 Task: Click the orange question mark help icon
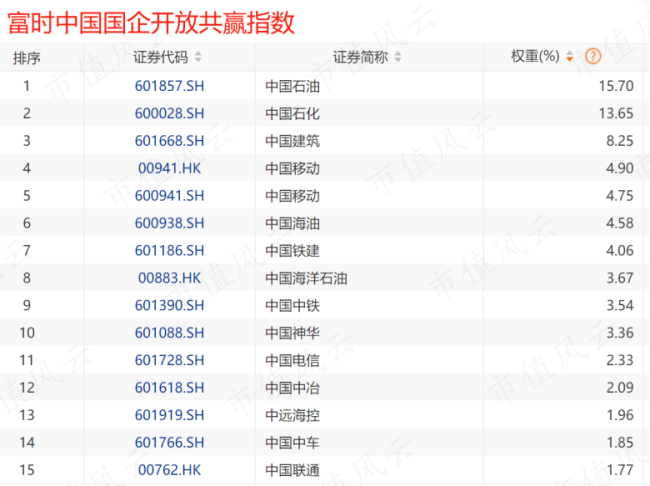pos(593,56)
